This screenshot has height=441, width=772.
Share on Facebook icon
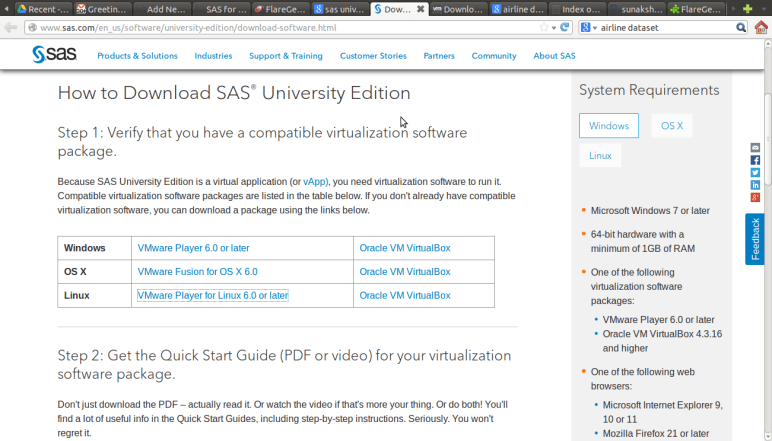(755, 160)
